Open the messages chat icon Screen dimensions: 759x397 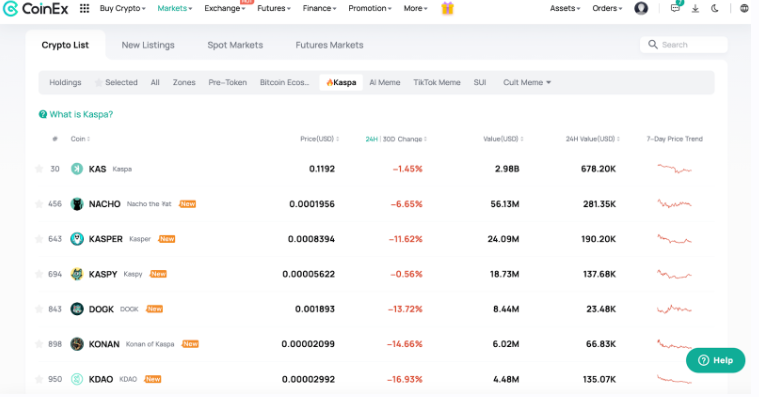coord(675,8)
